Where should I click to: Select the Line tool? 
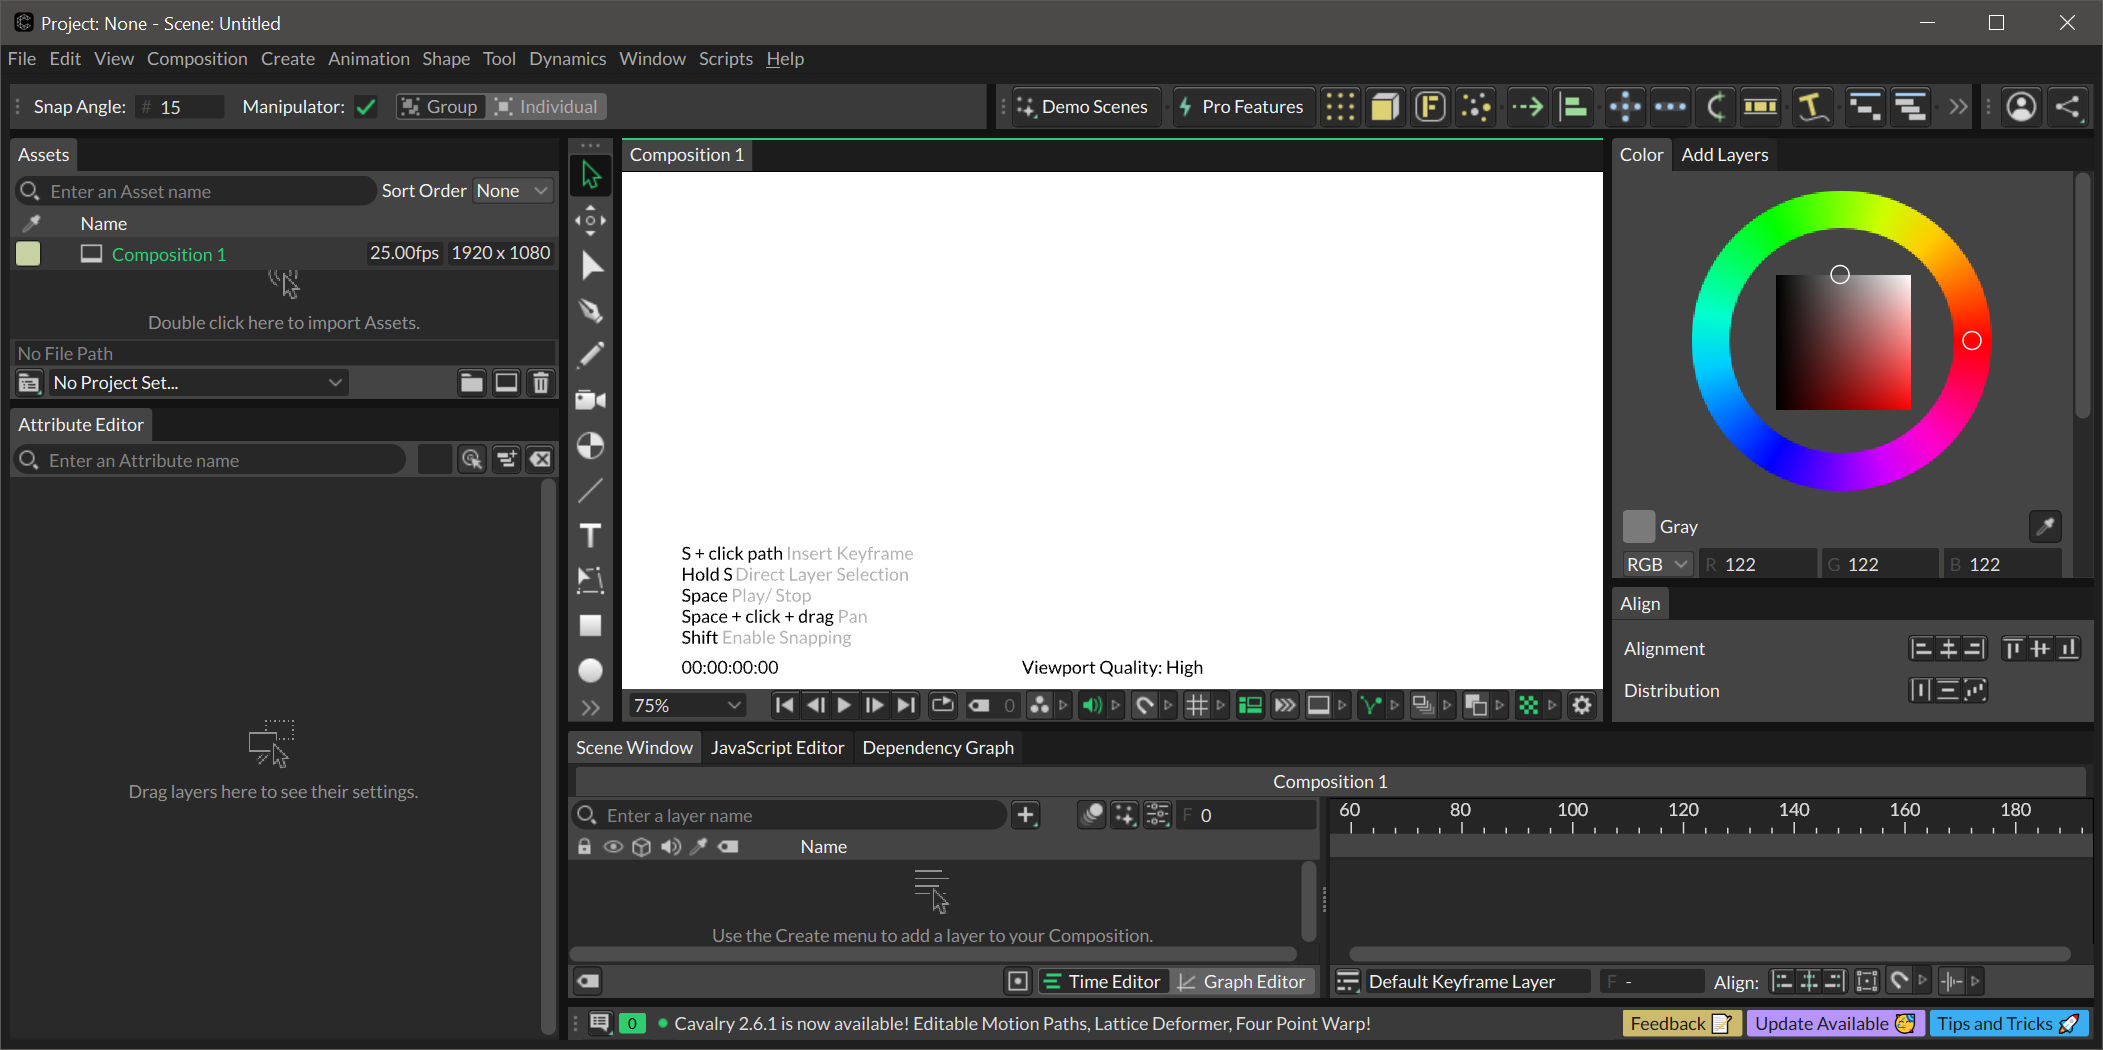click(590, 490)
